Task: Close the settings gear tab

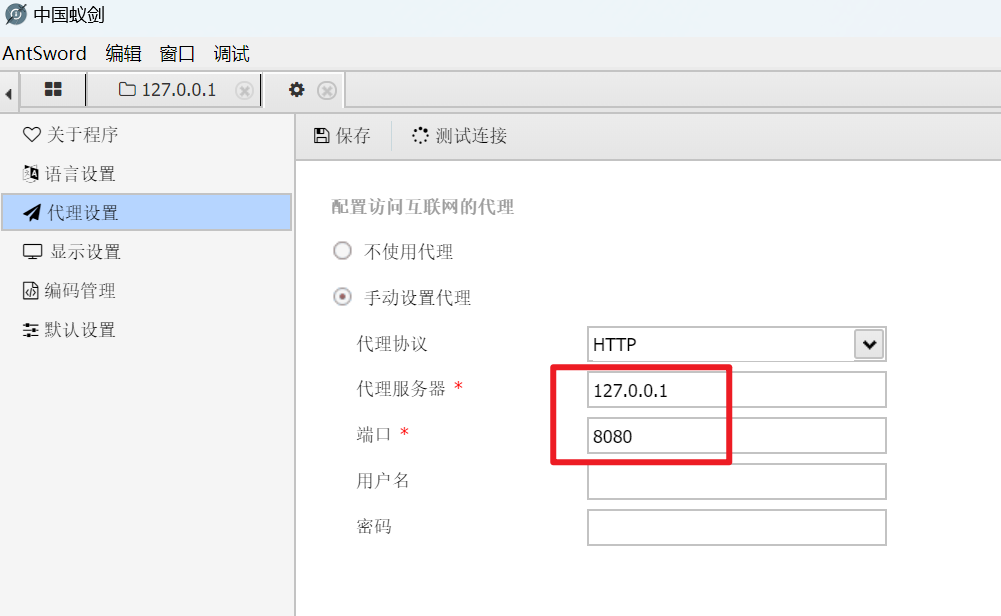Action: click(327, 91)
